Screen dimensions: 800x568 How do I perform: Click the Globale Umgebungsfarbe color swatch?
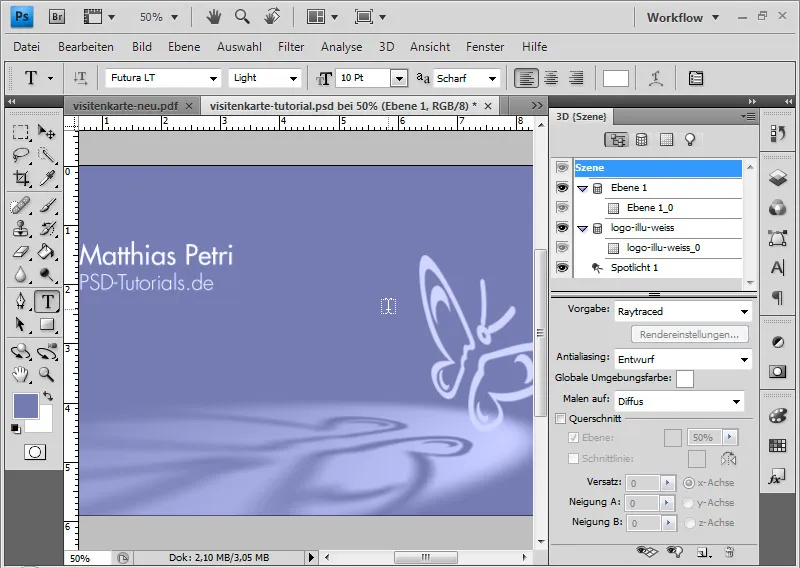pyautogui.click(x=685, y=379)
